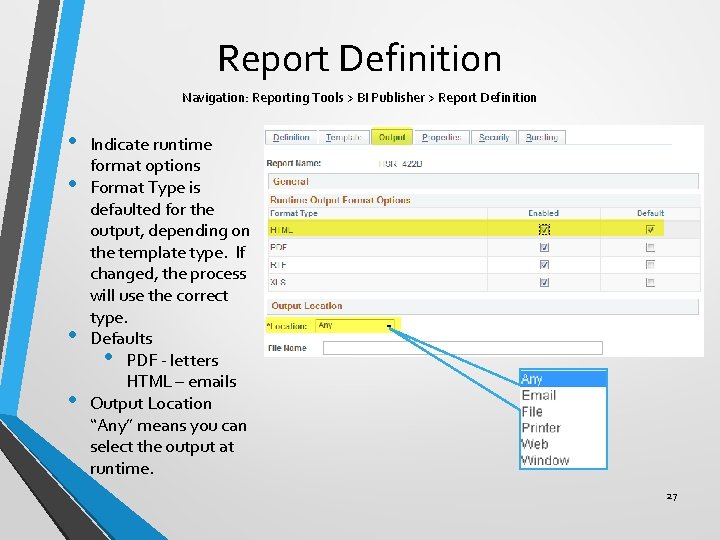Screen dimensions: 720x540
Task: Click the PDF format row label
Action: [279, 248]
